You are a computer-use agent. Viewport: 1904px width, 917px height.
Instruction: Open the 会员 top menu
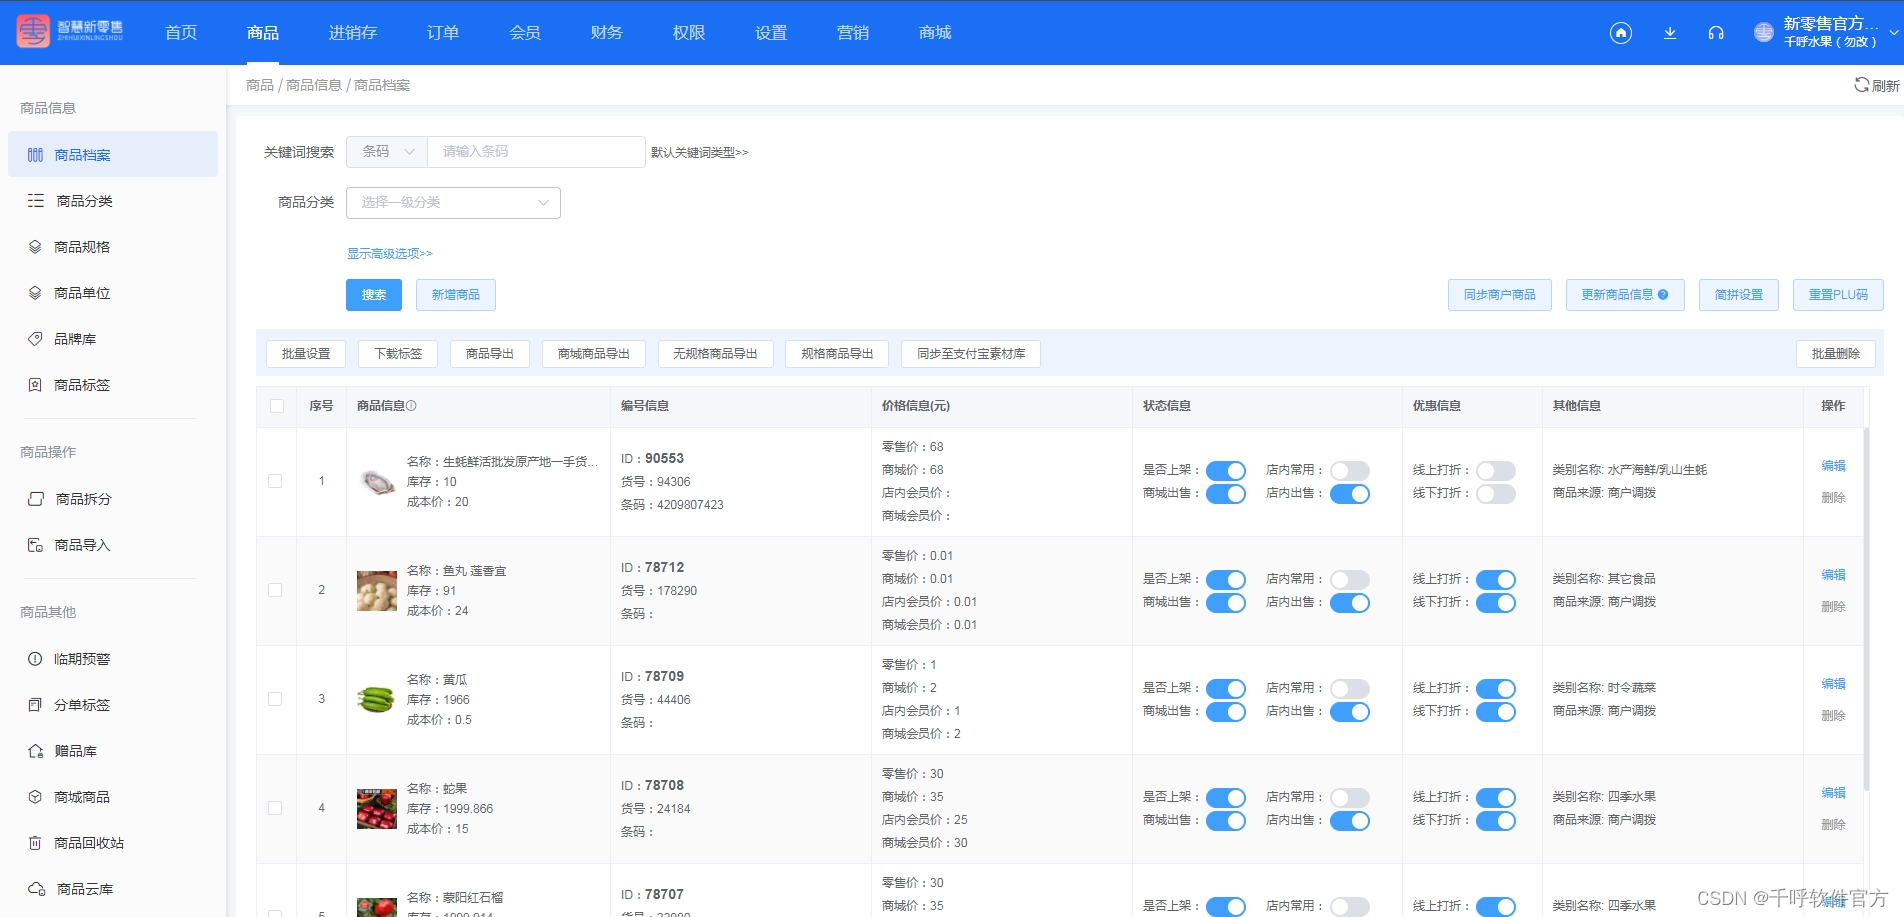[525, 33]
